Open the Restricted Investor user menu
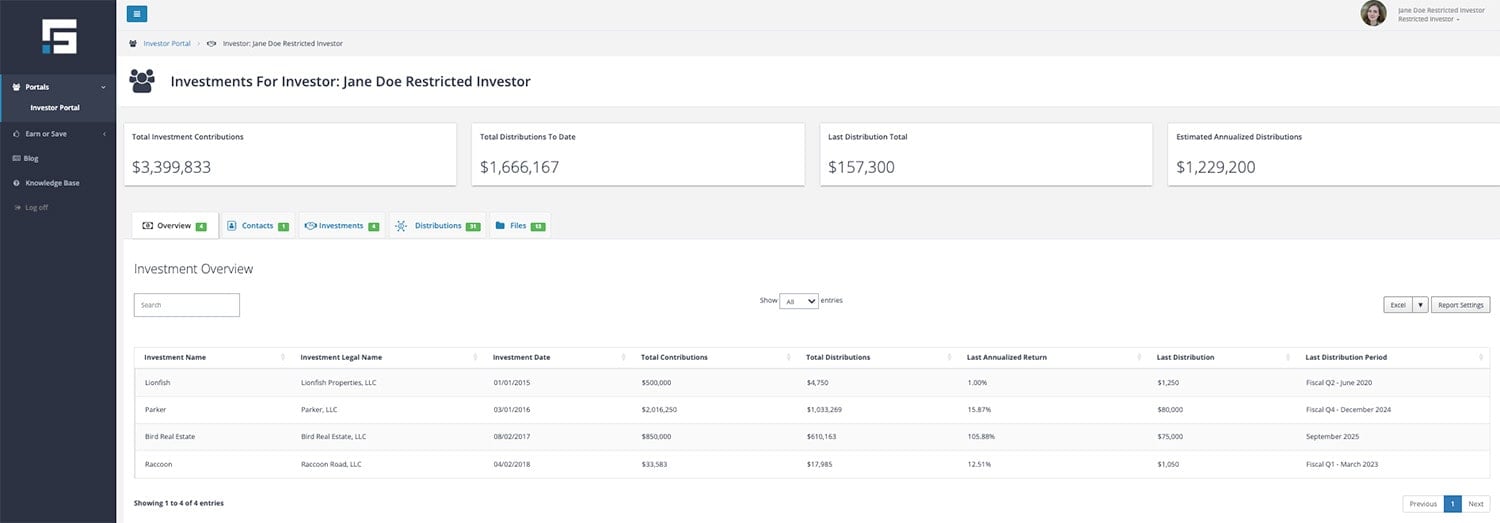Image resolution: width=1500 pixels, height=523 pixels. [1428, 19]
